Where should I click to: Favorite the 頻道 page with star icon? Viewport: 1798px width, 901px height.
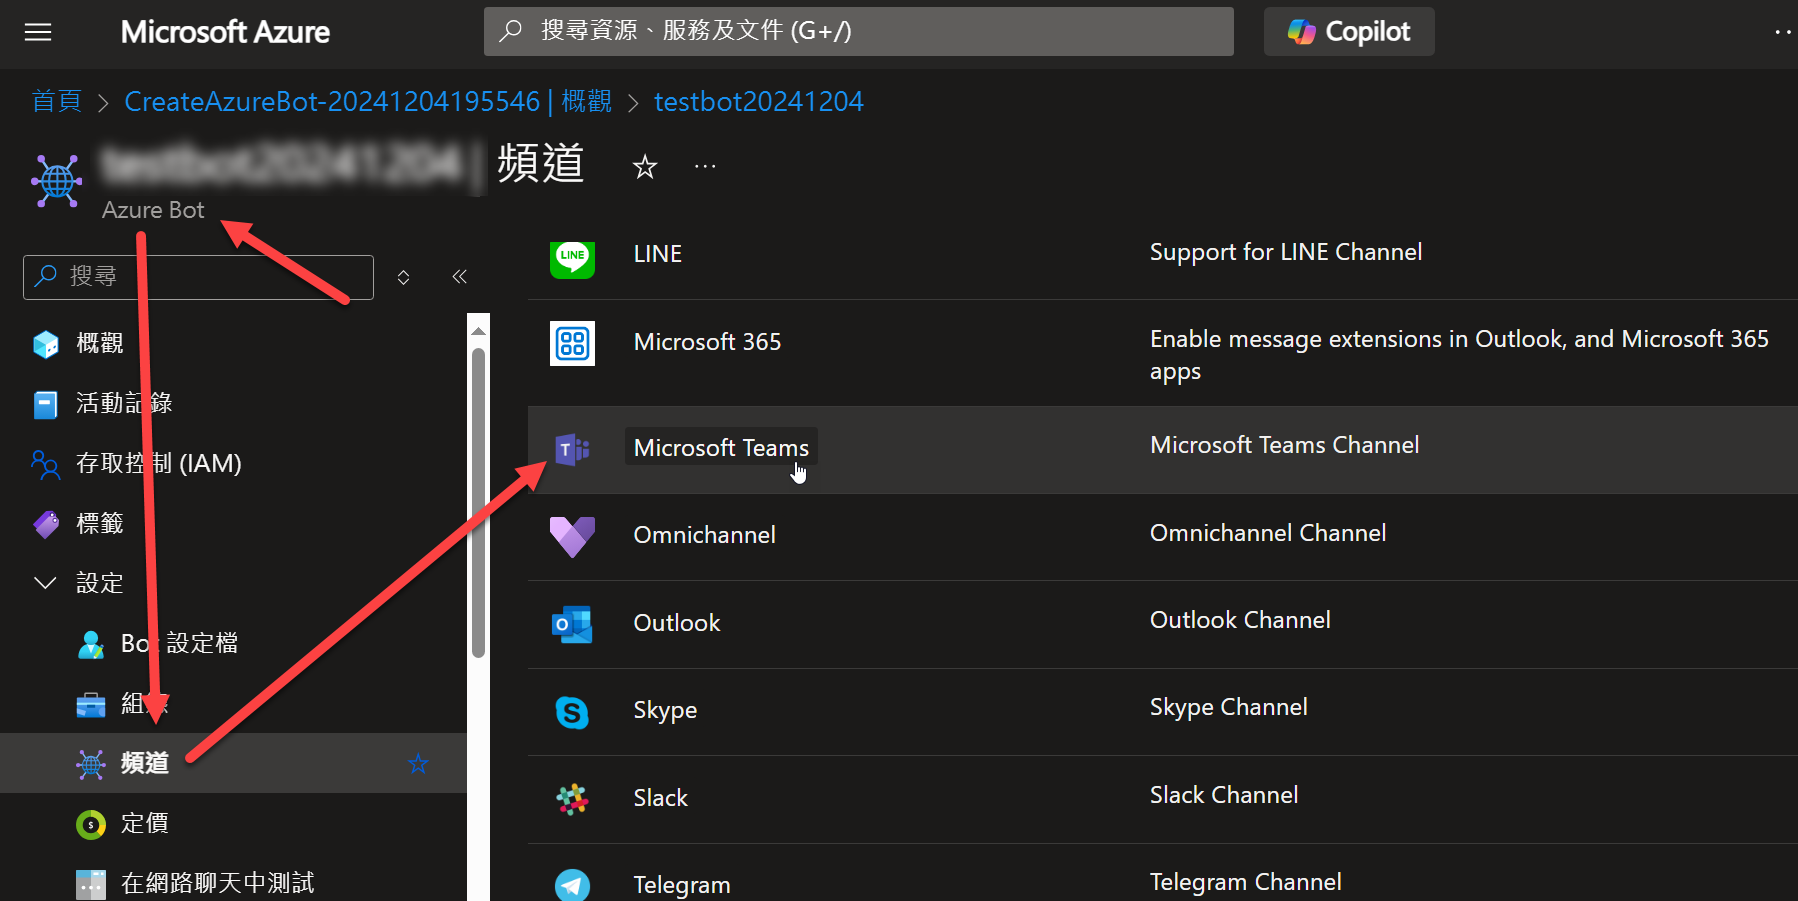645,167
